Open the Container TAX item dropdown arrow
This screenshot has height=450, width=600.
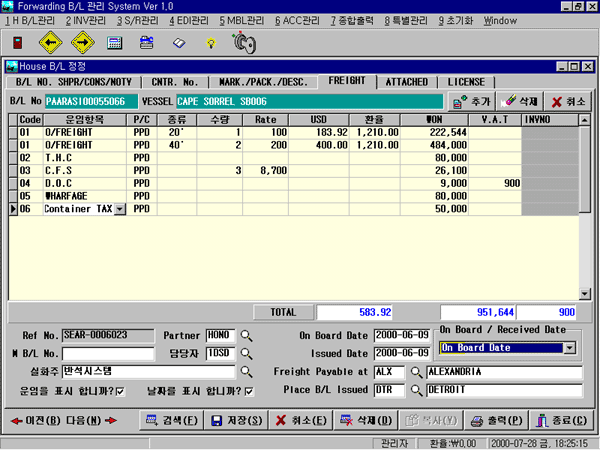(x=120, y=209)
